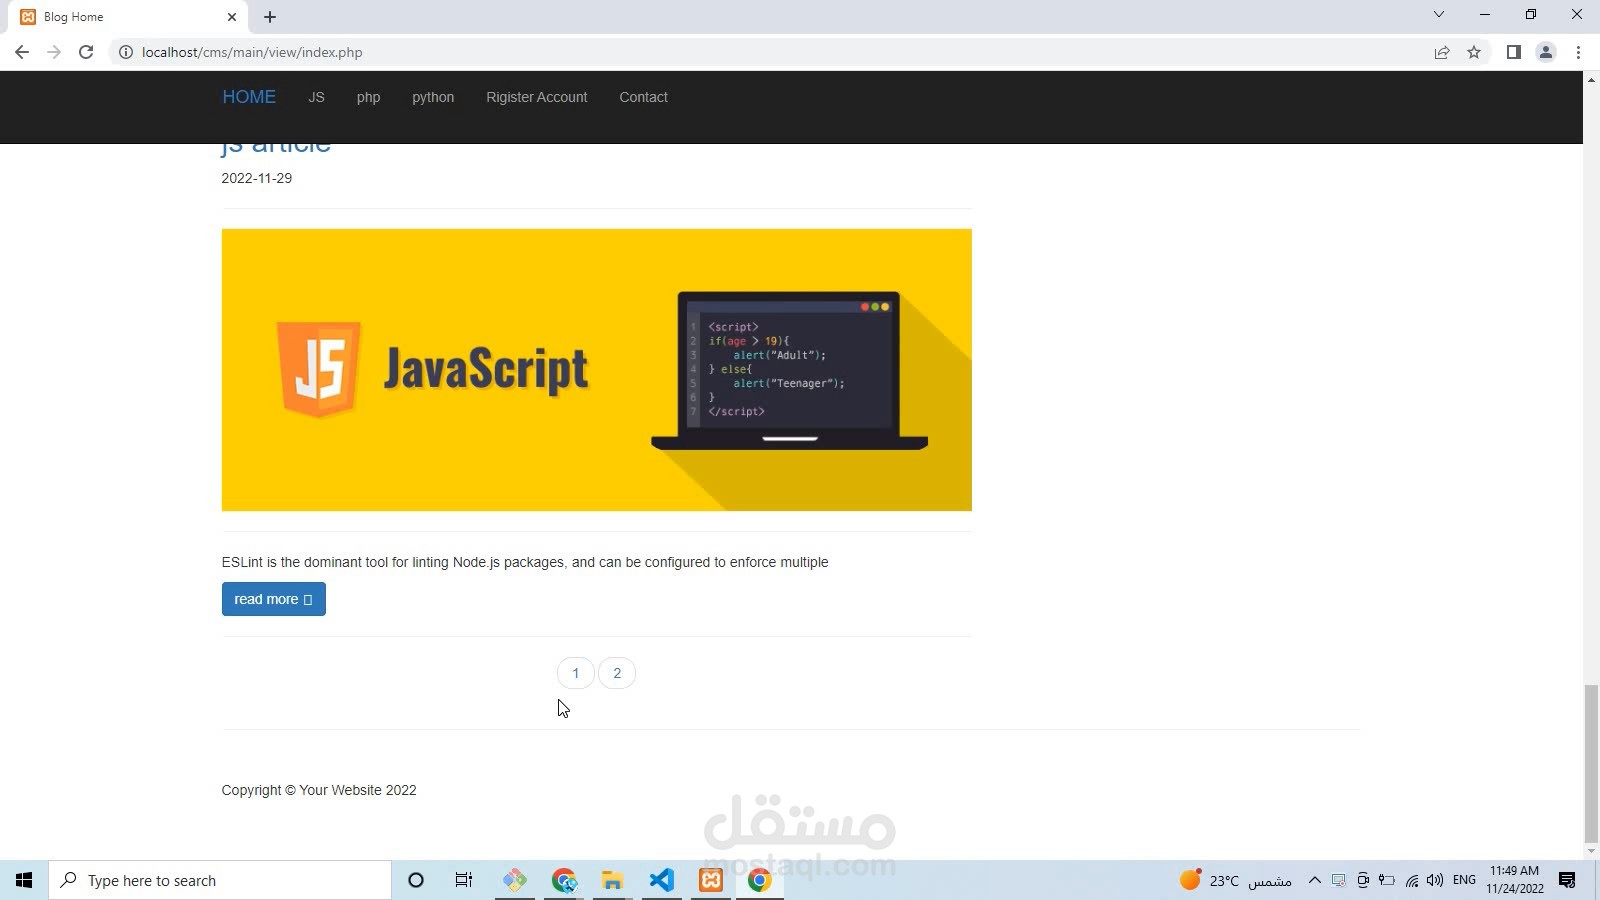Click the Copyright Your Website 2022 text
The height and width of the screenshot is (900, 1600).
click(x=319, y=790)
